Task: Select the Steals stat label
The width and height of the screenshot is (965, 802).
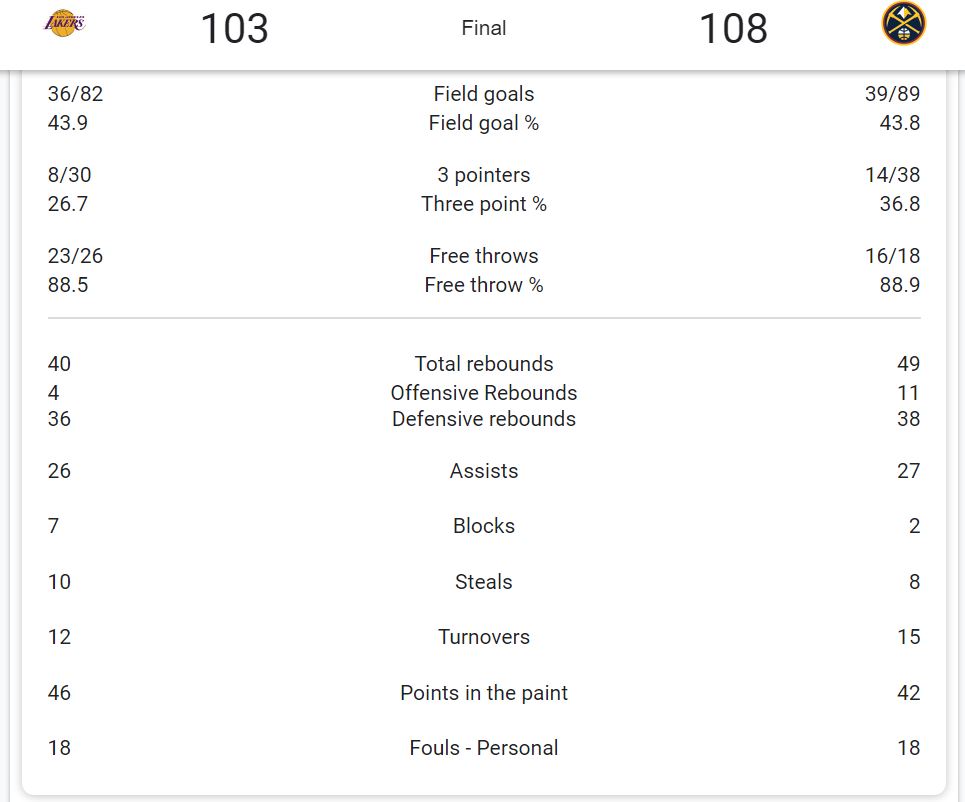Action: (x=484, y=582)
